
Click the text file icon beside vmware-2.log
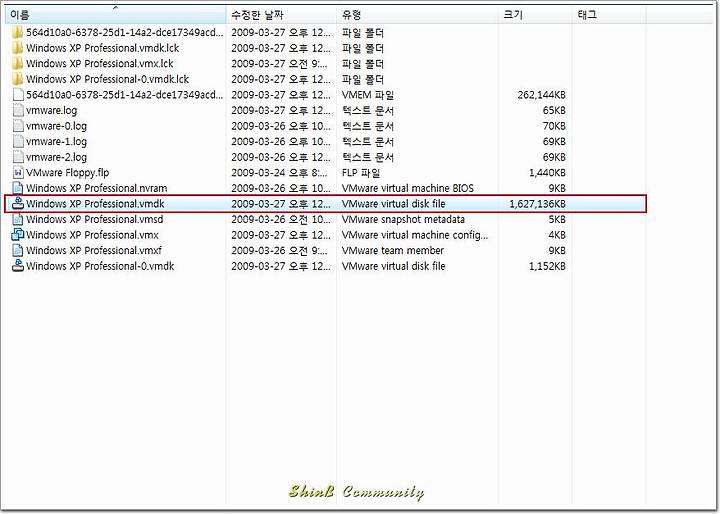pyautogui.click(x=18, y=157)
